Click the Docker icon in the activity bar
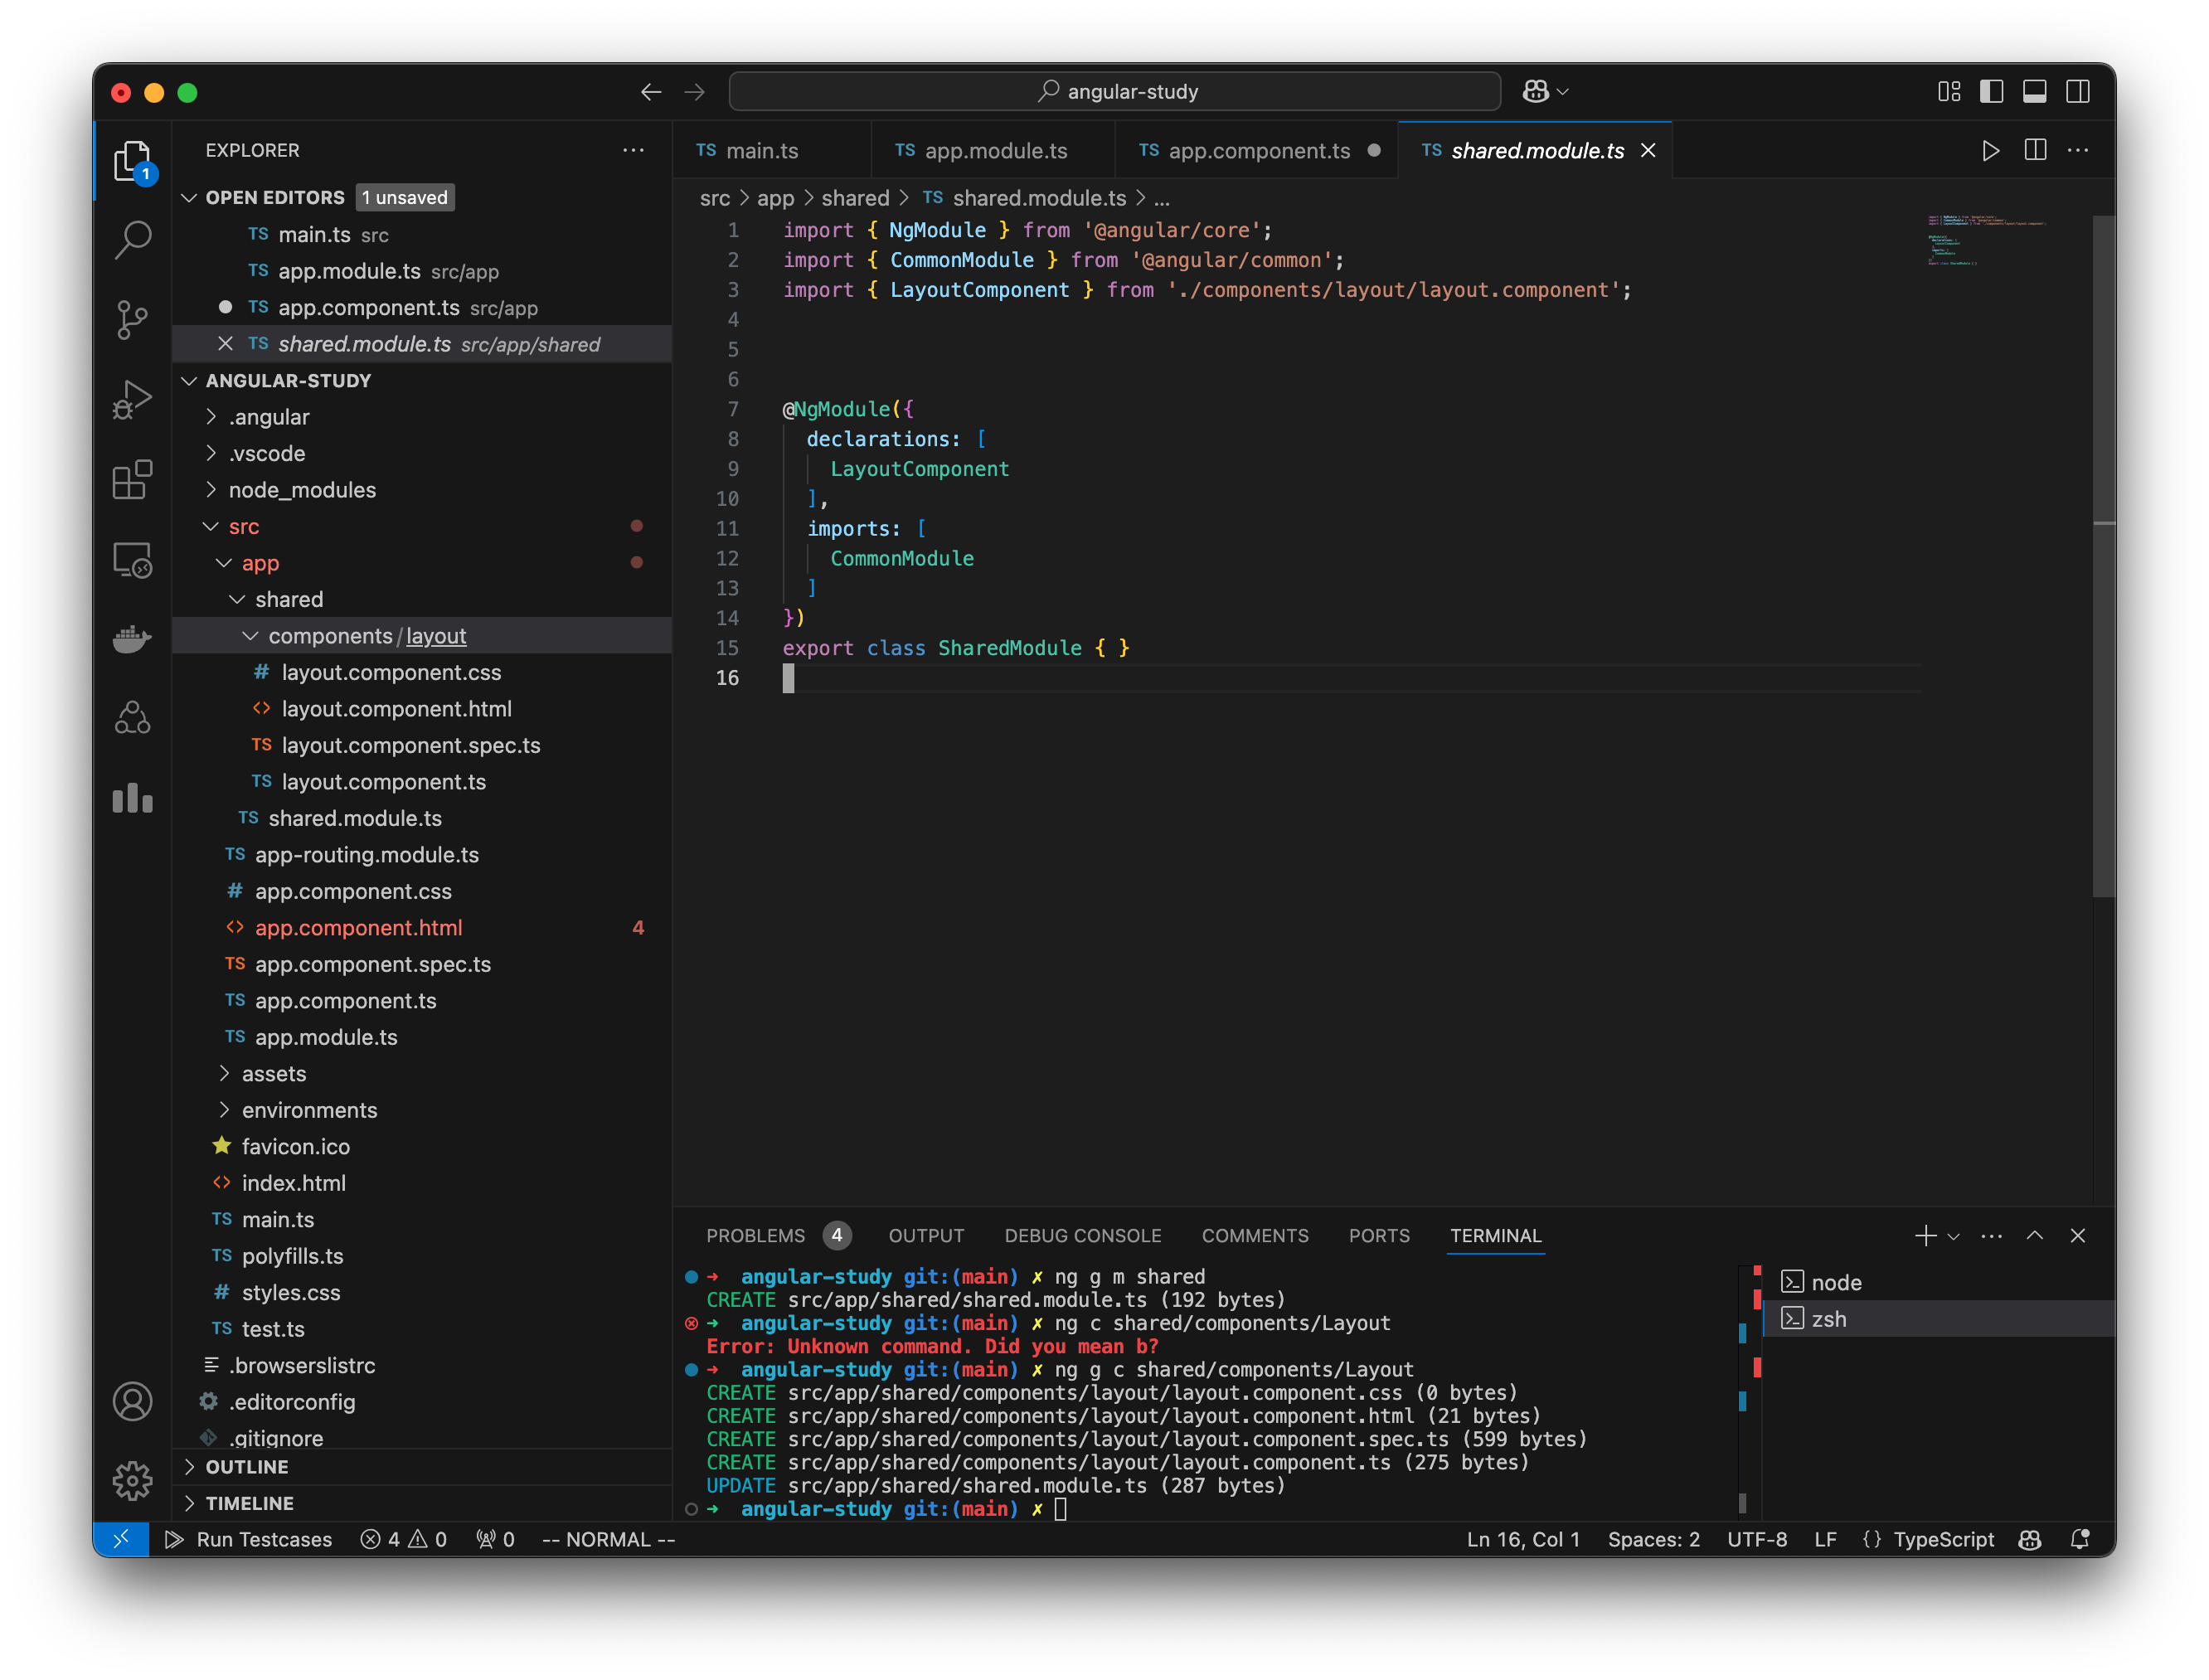 coord(133,639)
